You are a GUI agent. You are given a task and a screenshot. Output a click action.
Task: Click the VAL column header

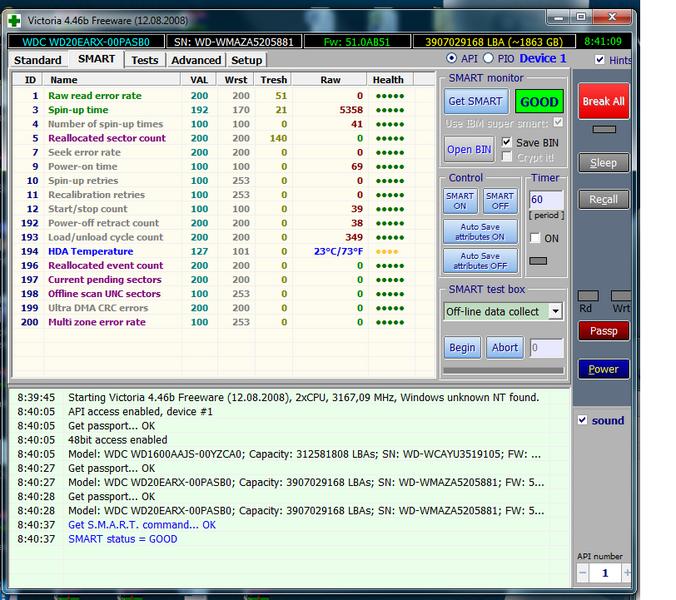pos(199,80)
